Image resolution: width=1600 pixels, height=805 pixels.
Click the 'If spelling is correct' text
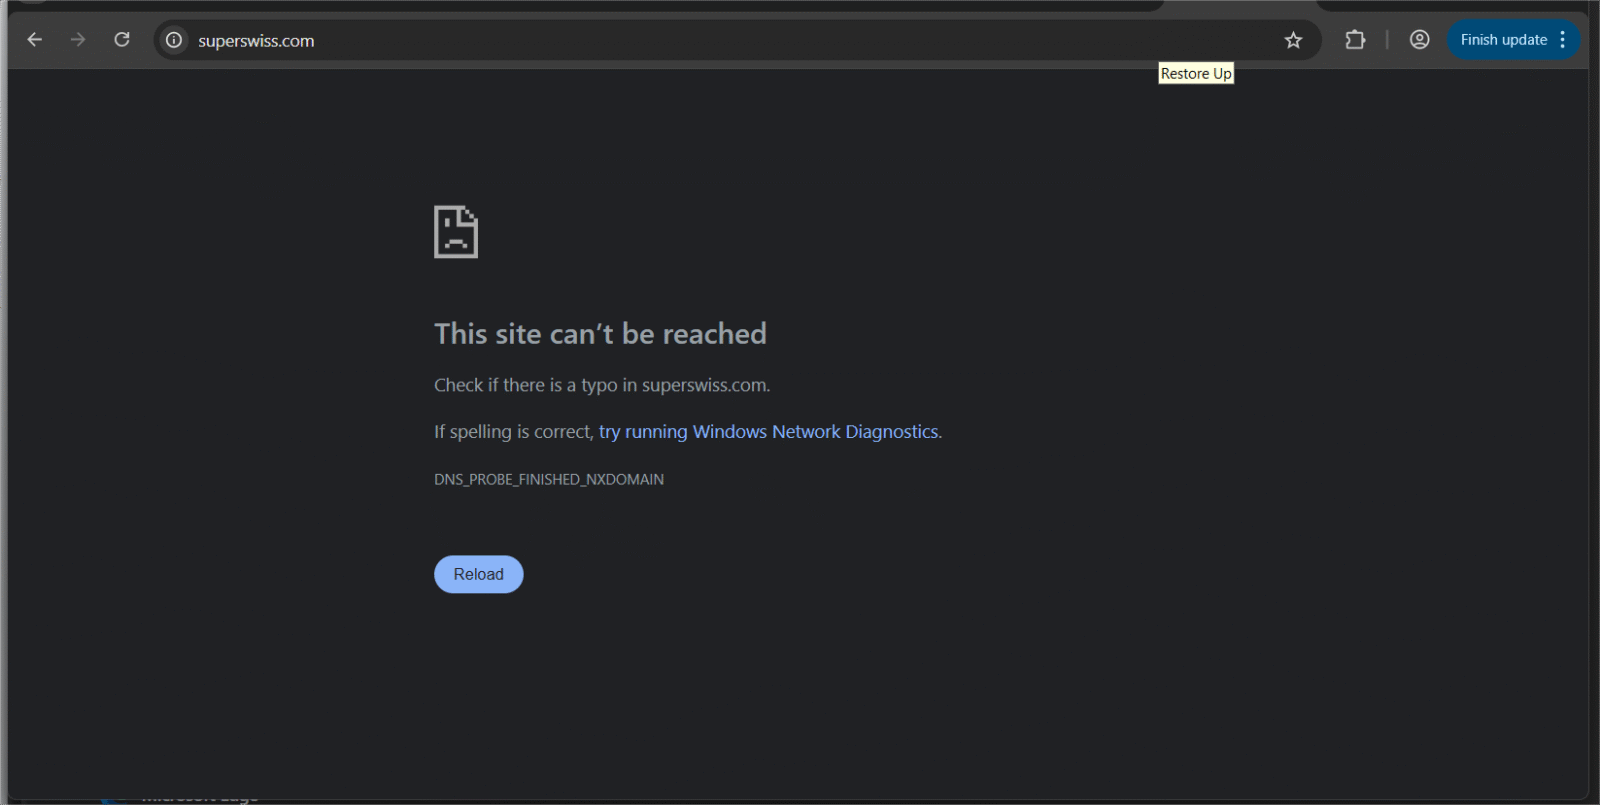tap(514, 432)
